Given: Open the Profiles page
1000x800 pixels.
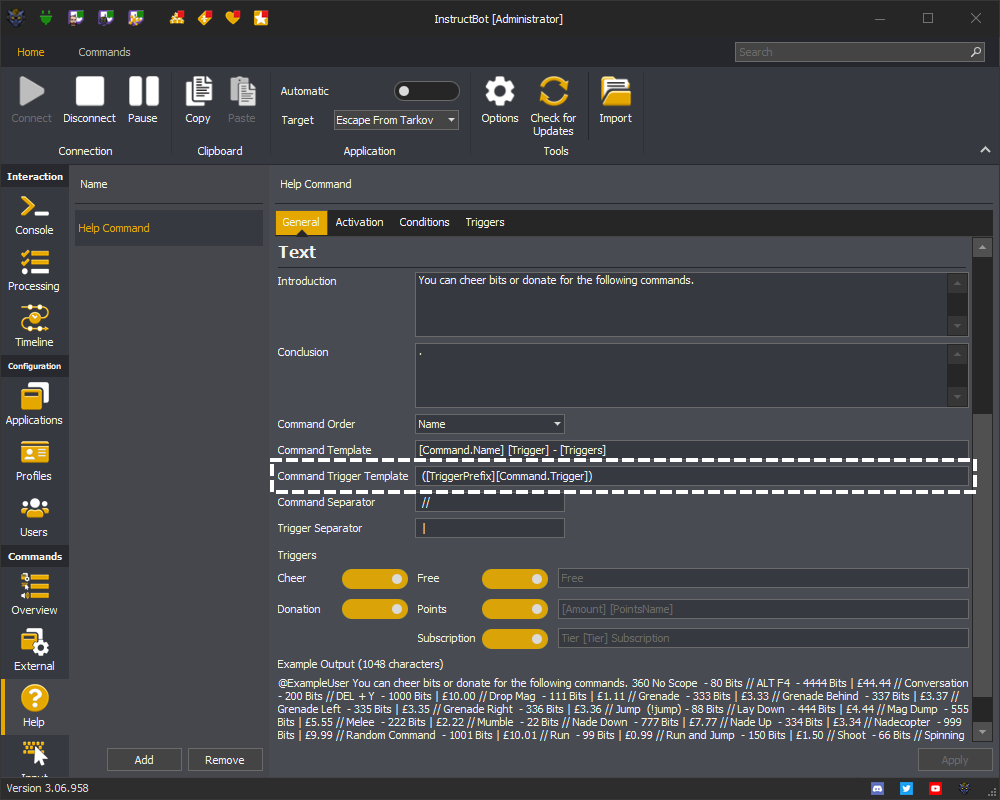Looking at the screenshot, I should click(x=34, y=461).
